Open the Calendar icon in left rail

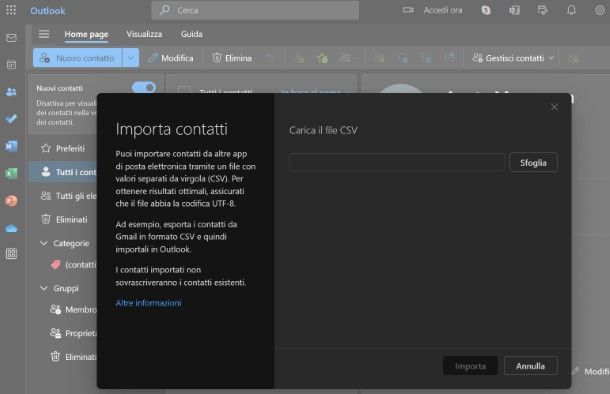pyautogui.click(x=11, y=65)
